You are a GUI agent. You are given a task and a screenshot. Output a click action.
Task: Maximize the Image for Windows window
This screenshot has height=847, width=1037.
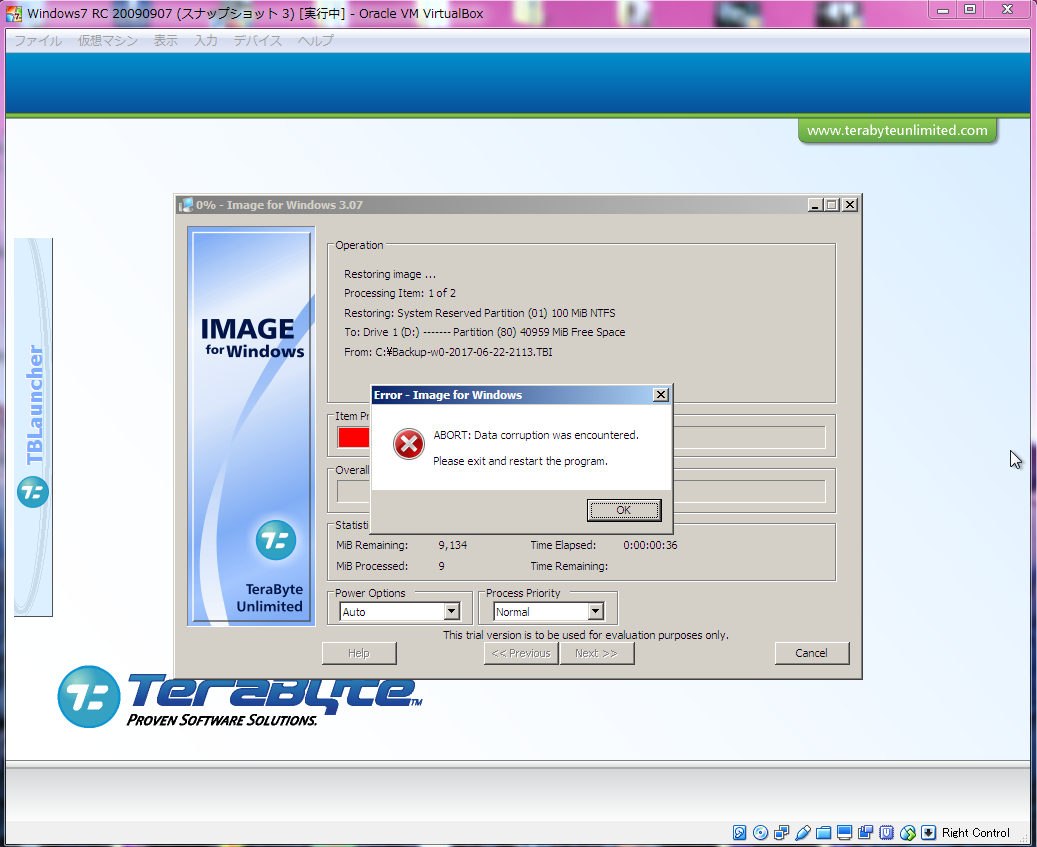pyautogui.click(x=831, y=205)
